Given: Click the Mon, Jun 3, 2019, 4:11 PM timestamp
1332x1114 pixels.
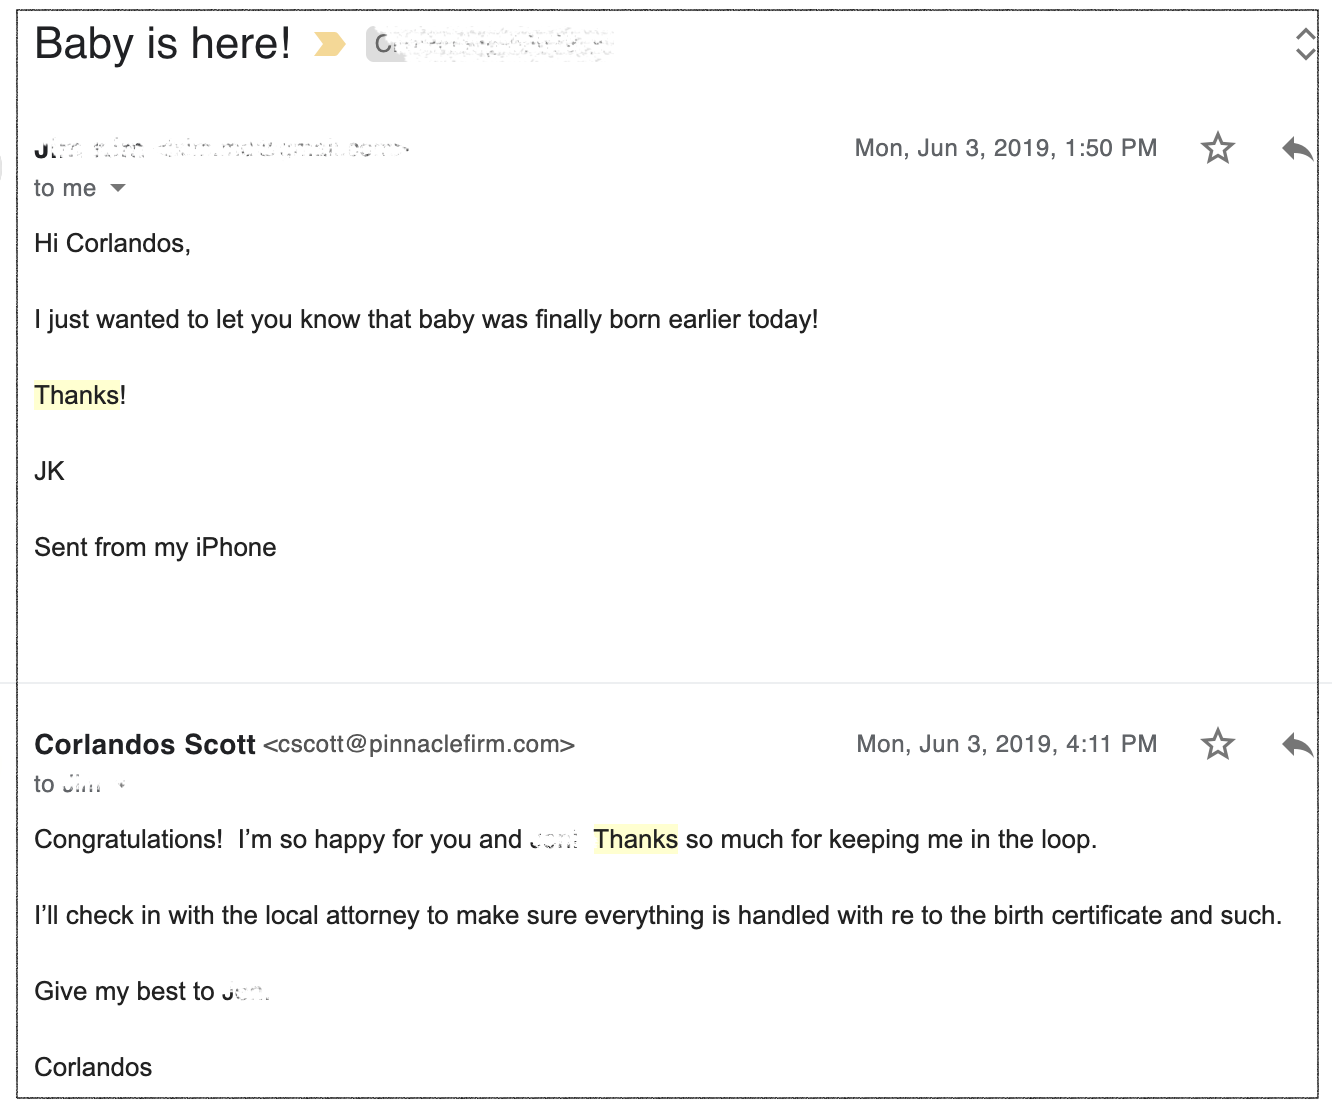Looking at the screenshot, I should 1007,744.
